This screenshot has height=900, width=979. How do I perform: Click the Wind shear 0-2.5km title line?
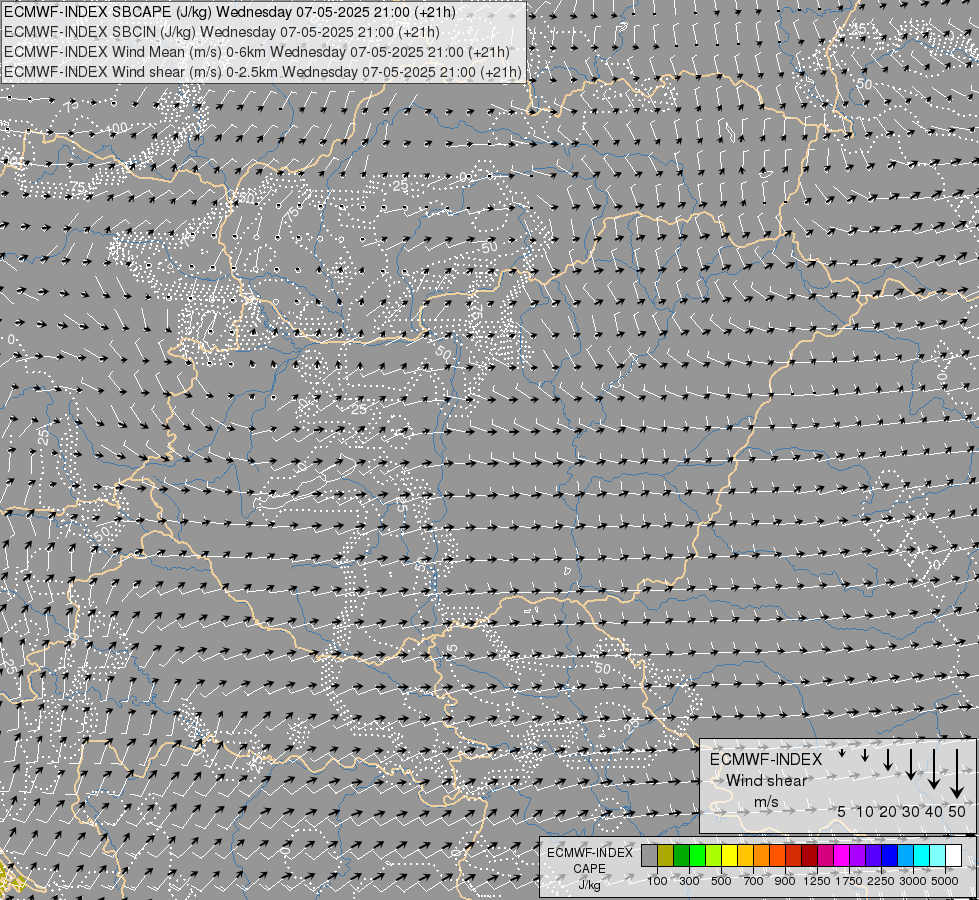click(263, 72)
